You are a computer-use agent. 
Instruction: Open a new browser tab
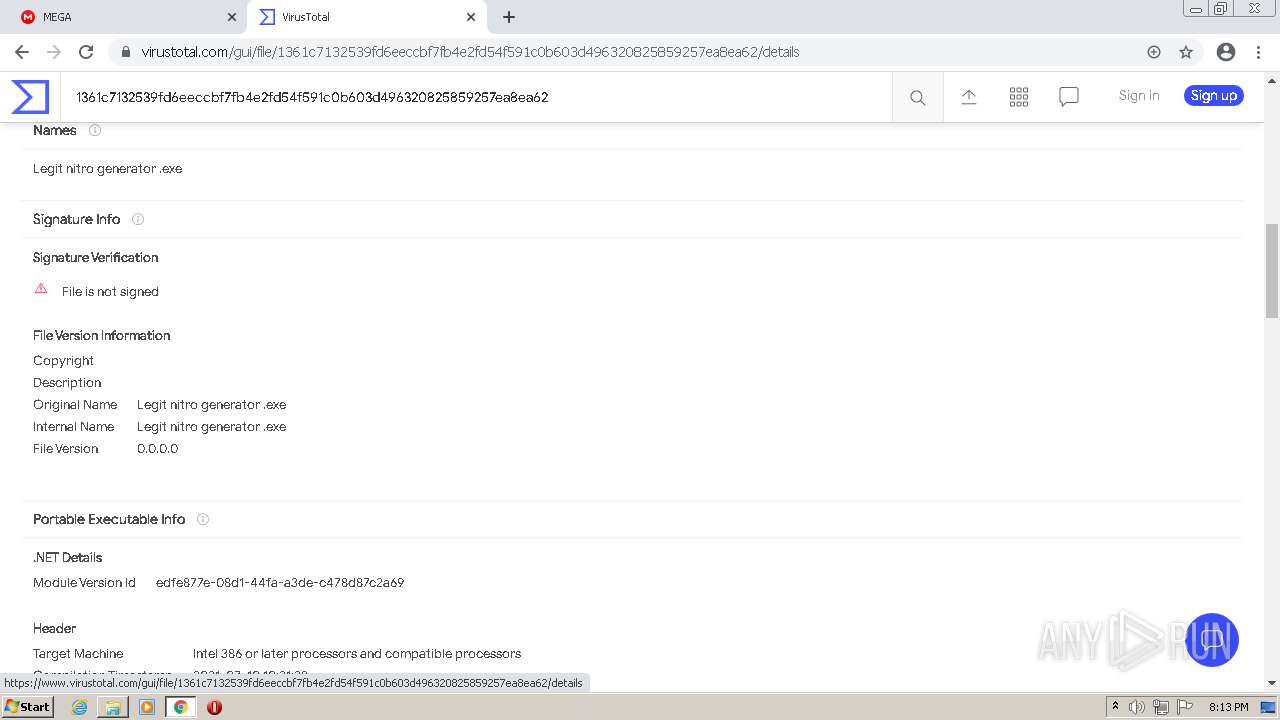[x=509, y=17]
